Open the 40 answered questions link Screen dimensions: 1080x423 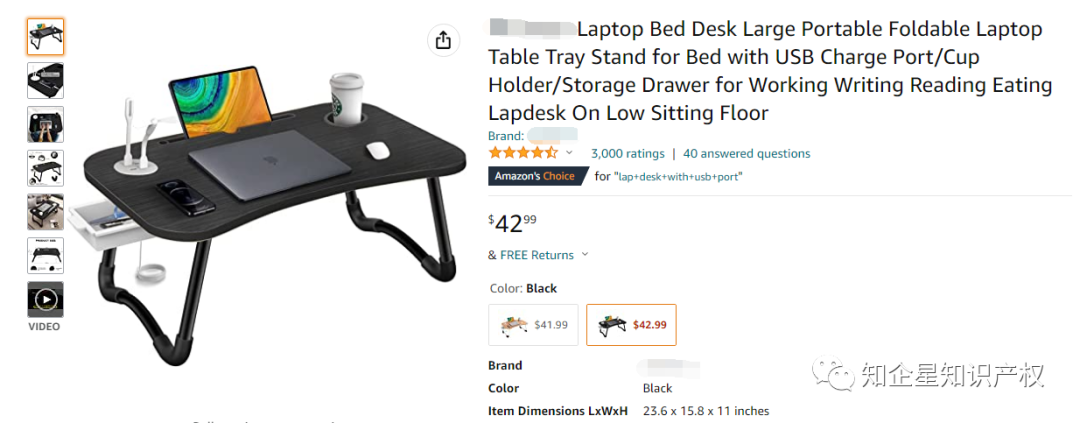click(746, 154)
